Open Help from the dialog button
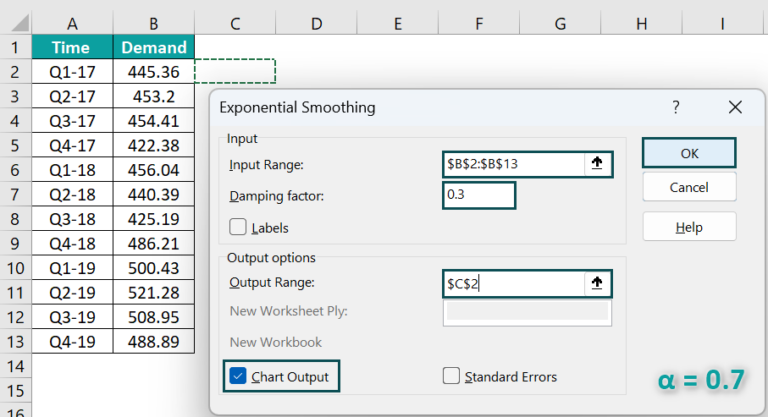Image resolution: width=768 pixels, height=417 pixels. click(689, 227)
